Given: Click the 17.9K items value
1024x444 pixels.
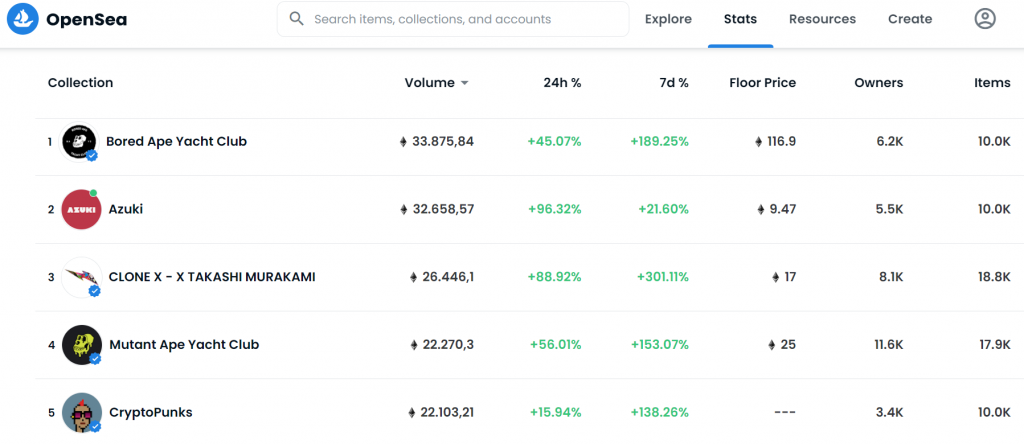Looking at the screenshot, I should [995, 345].
